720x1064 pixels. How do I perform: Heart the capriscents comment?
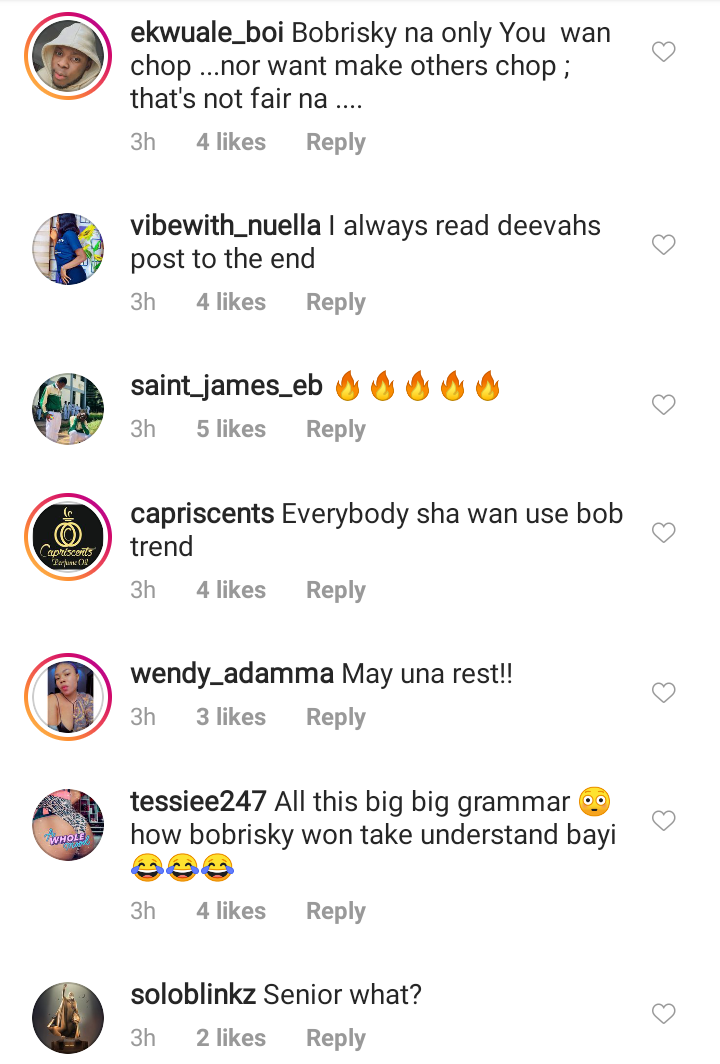pyautogui.click(x=663, y=533)
